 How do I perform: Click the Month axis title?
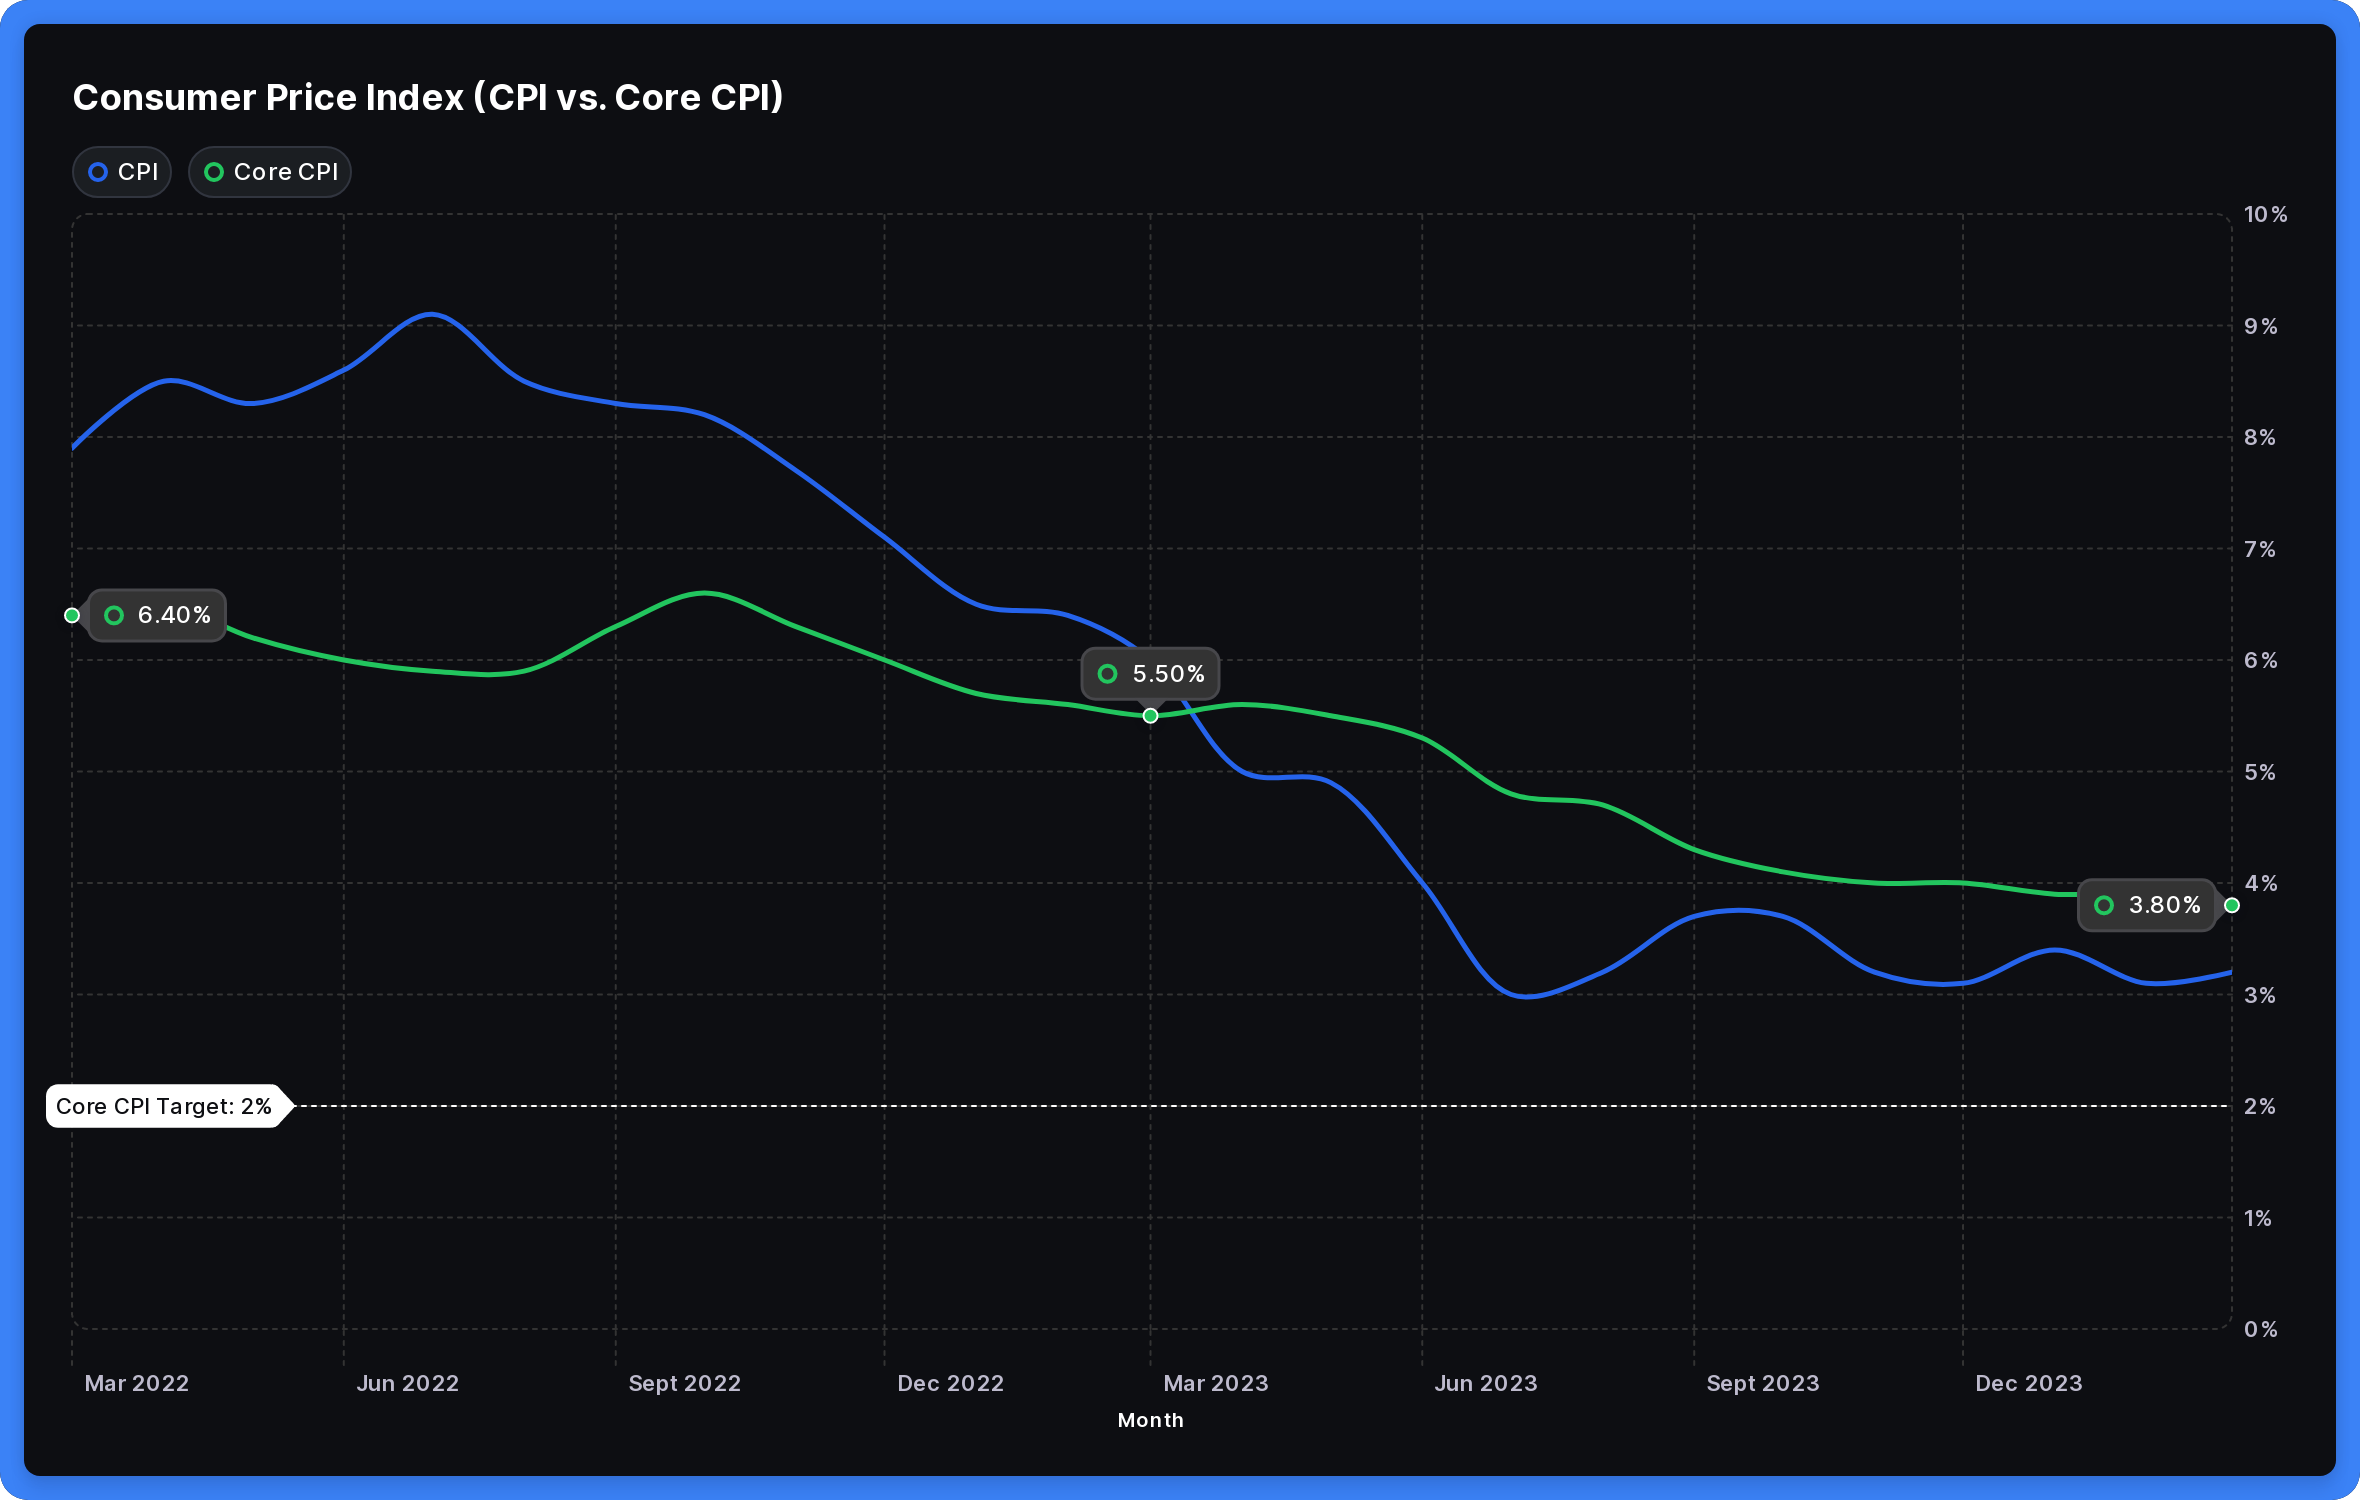(1150, 1420)
